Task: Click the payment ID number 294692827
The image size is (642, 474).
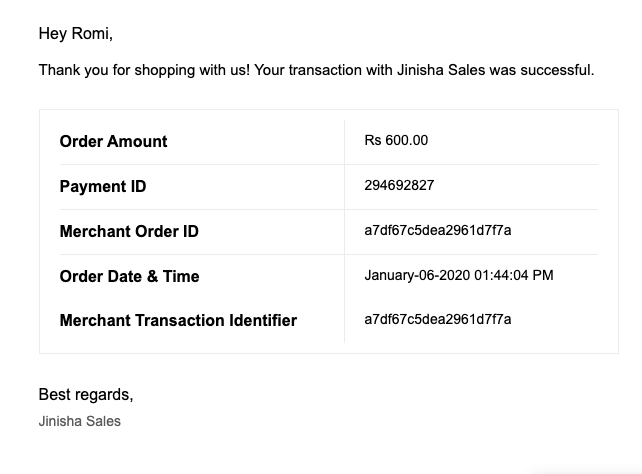Action: click(399, 185)
